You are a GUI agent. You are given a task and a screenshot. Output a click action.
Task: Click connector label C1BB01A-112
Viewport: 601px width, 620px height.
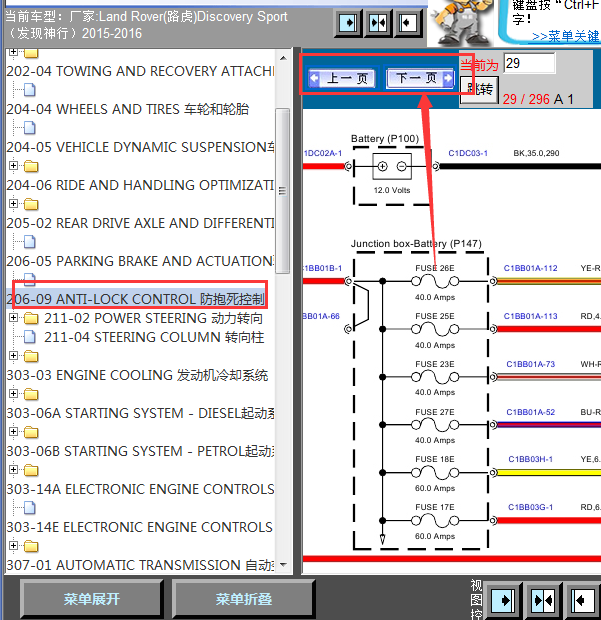click(530, 268)
